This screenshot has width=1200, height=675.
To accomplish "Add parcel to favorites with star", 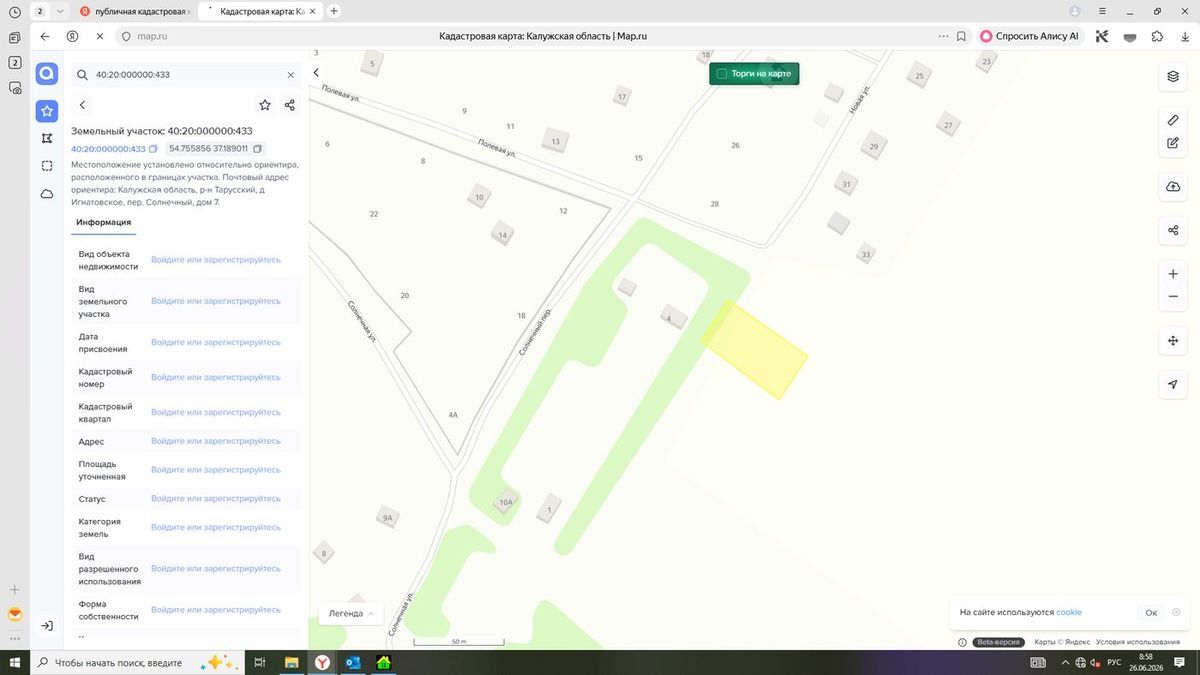I will pos(265,104).
